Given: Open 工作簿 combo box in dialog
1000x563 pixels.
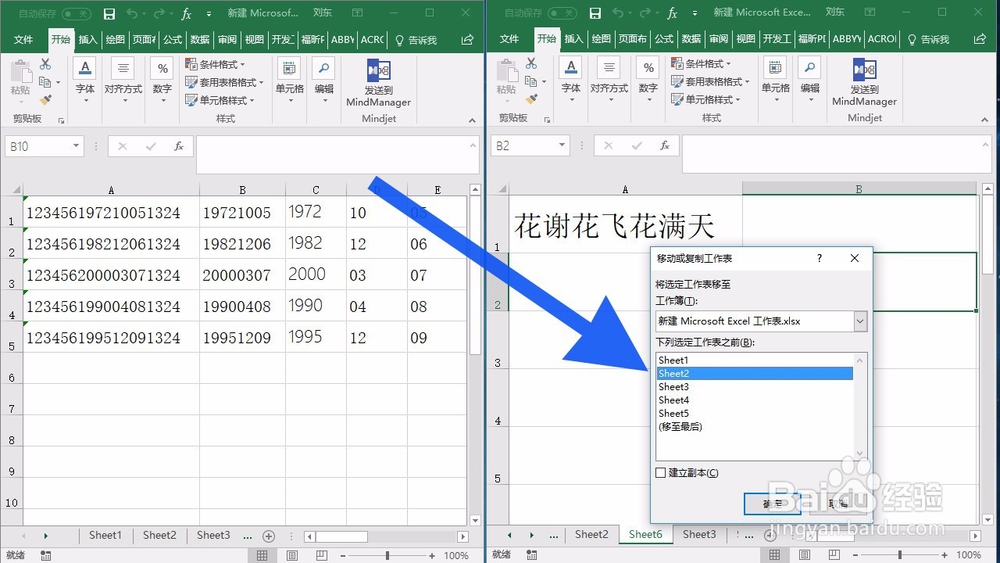Looking at the screenshot, I should (761, 321).
